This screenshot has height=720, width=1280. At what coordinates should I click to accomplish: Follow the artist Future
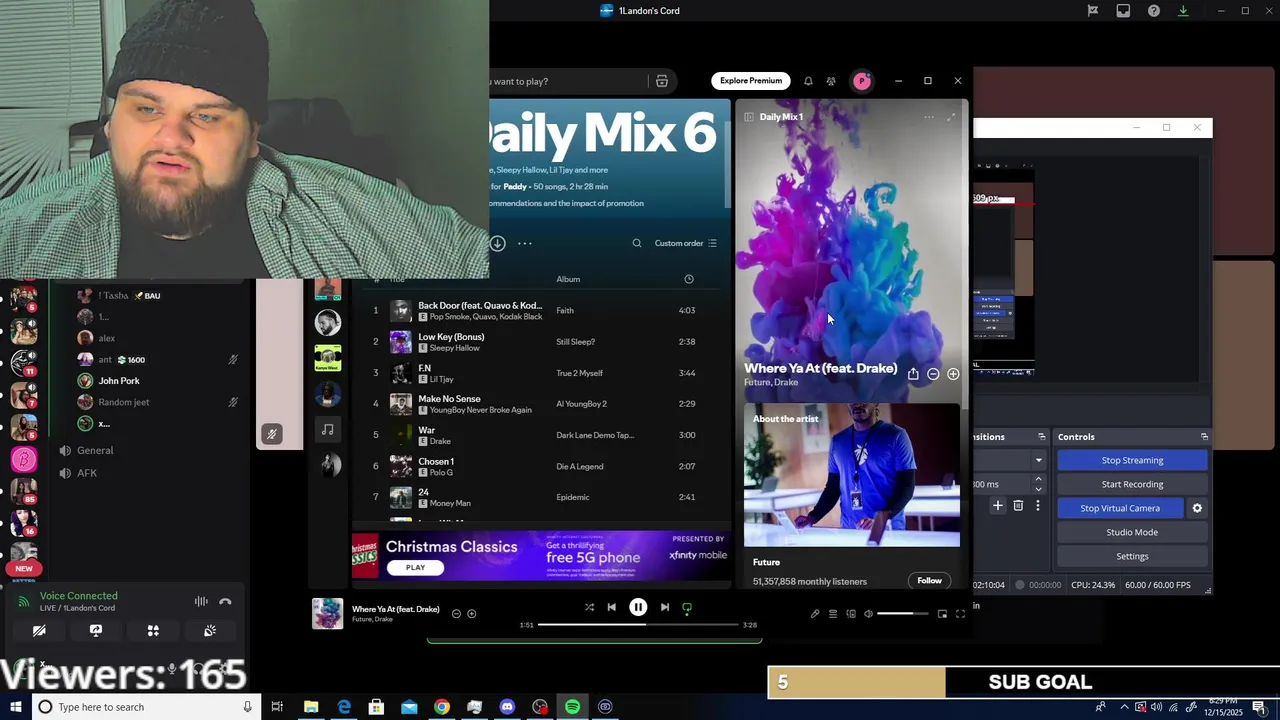coord(929,581)
